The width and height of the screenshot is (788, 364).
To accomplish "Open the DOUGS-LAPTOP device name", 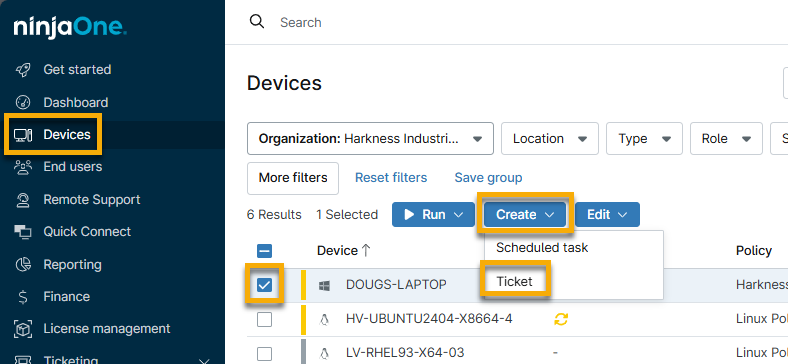I will [x=396, y=285].
